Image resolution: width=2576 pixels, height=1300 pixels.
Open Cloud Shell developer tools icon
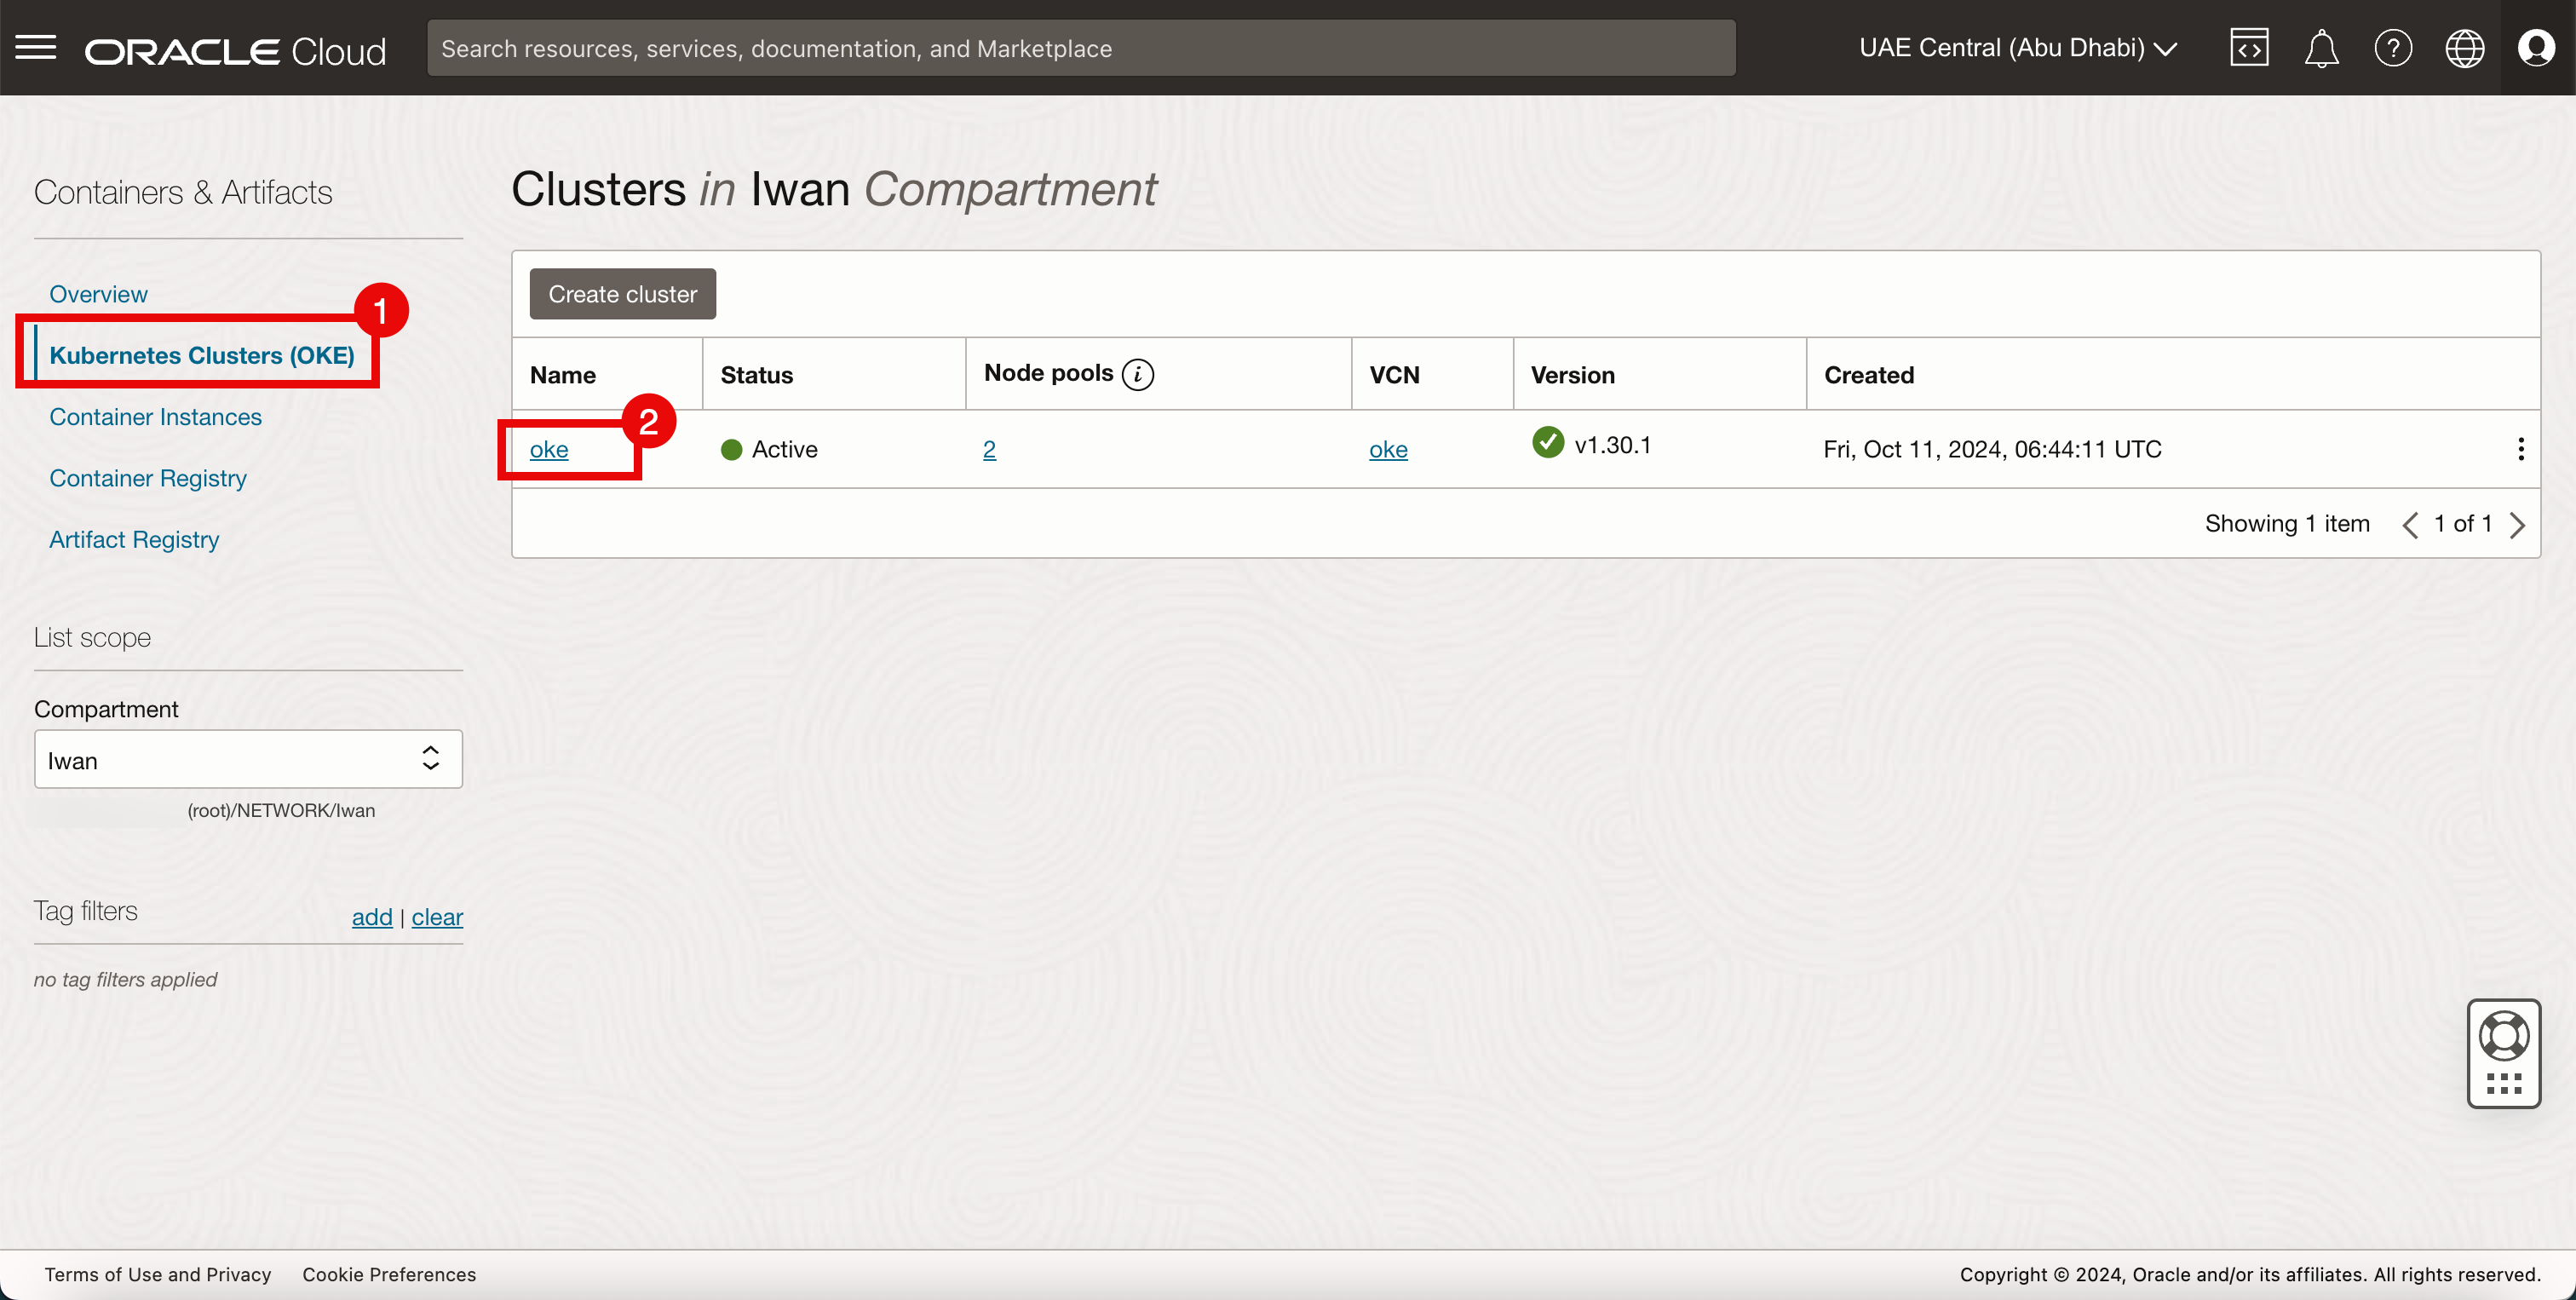[2248, 47]
